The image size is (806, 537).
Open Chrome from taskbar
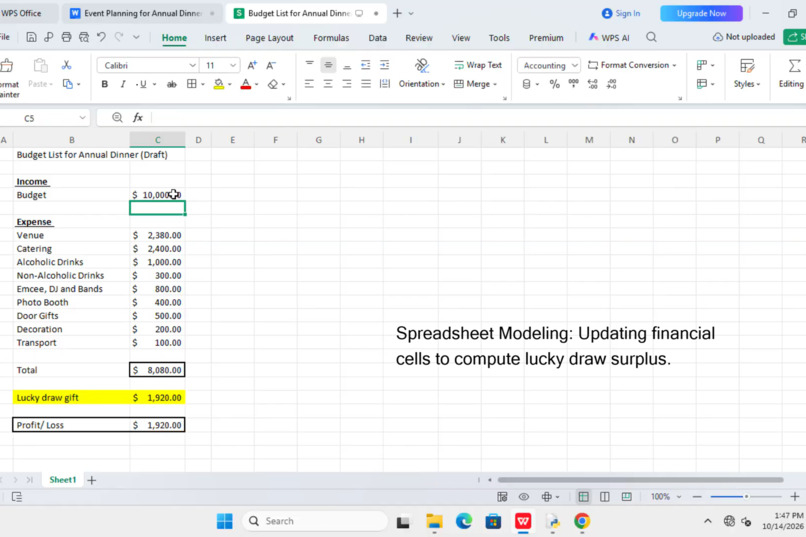point(582,521)
